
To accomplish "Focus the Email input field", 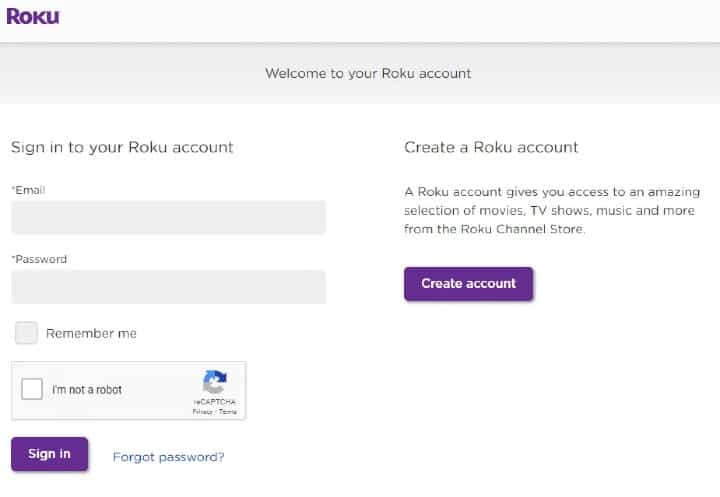I will click(169, 217).
